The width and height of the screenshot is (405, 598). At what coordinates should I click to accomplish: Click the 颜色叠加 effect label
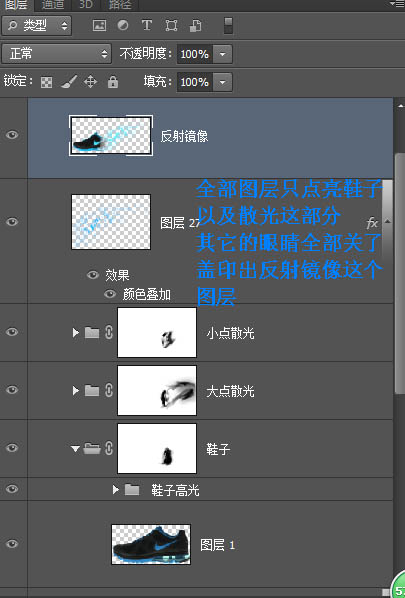pyautogui.click(x=147, y=294)
